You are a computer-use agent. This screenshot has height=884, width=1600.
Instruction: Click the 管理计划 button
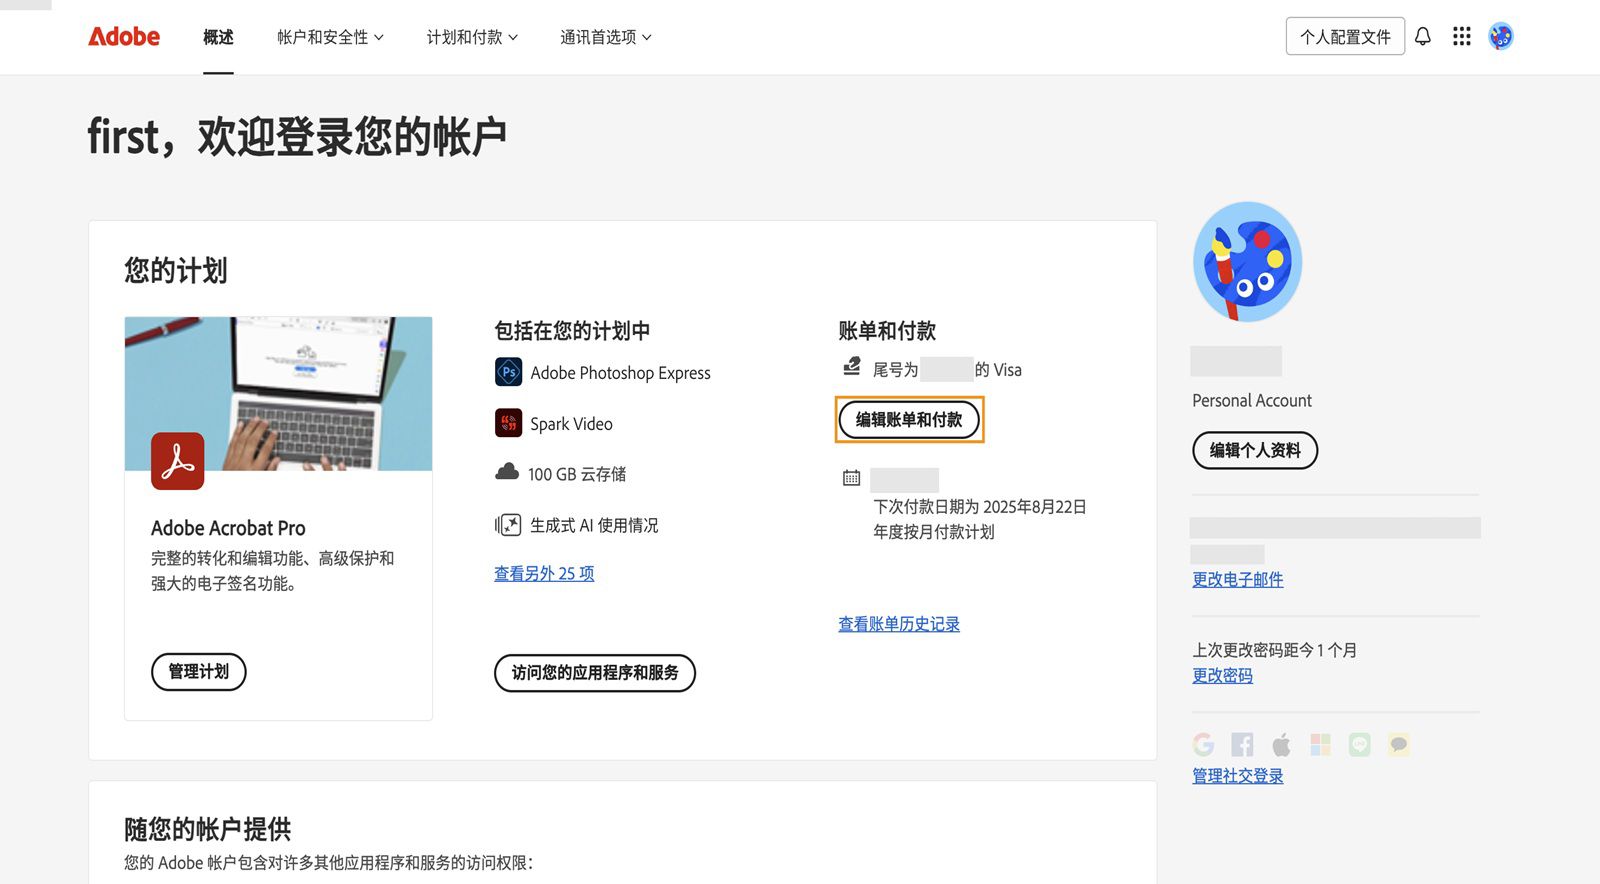[x=198, y=671]
